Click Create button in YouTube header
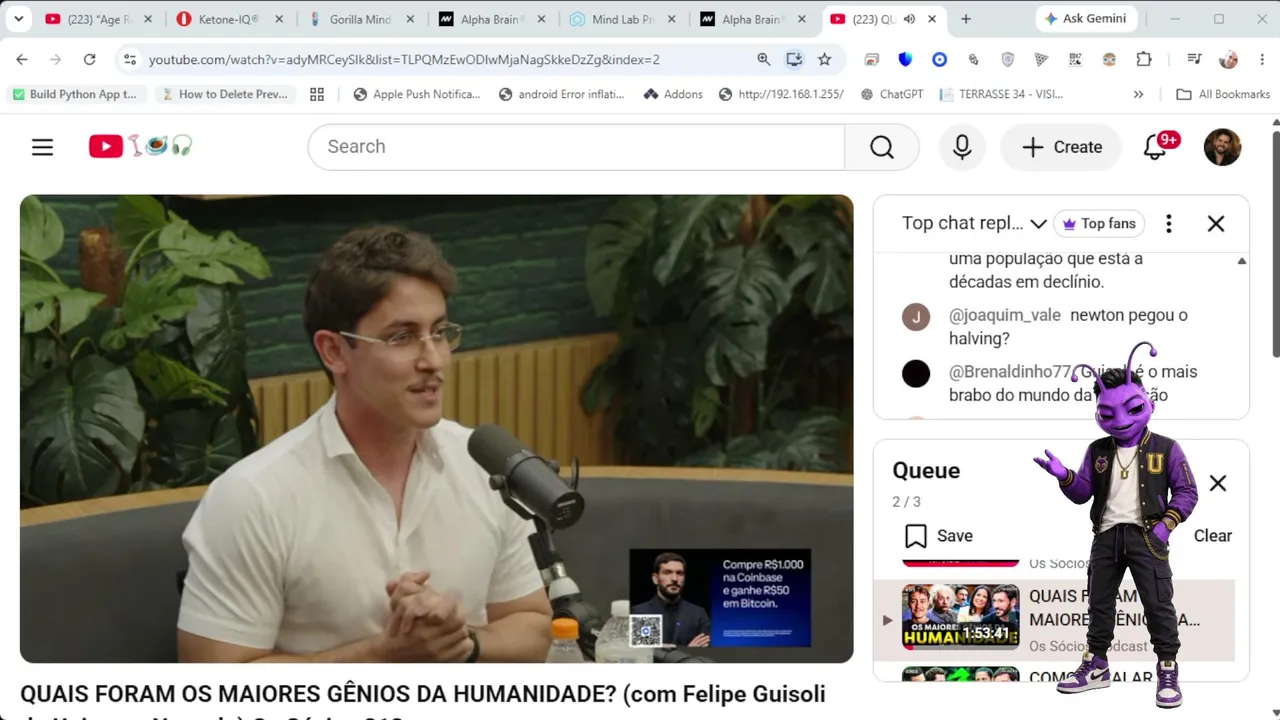This screenshot has width=1280, height=720. point(1061,147)
